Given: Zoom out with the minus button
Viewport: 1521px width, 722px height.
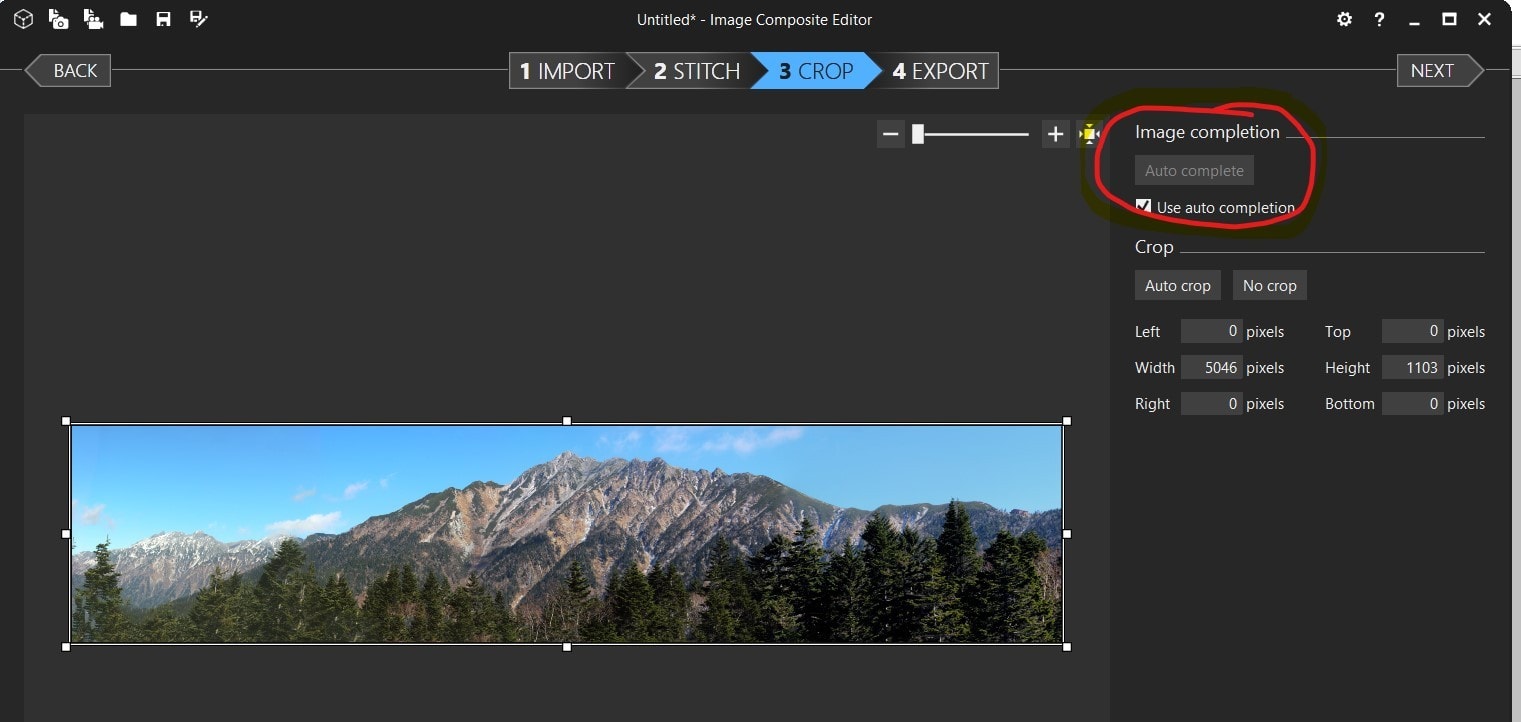Looking at the screenshot, I should coord(891,134).
